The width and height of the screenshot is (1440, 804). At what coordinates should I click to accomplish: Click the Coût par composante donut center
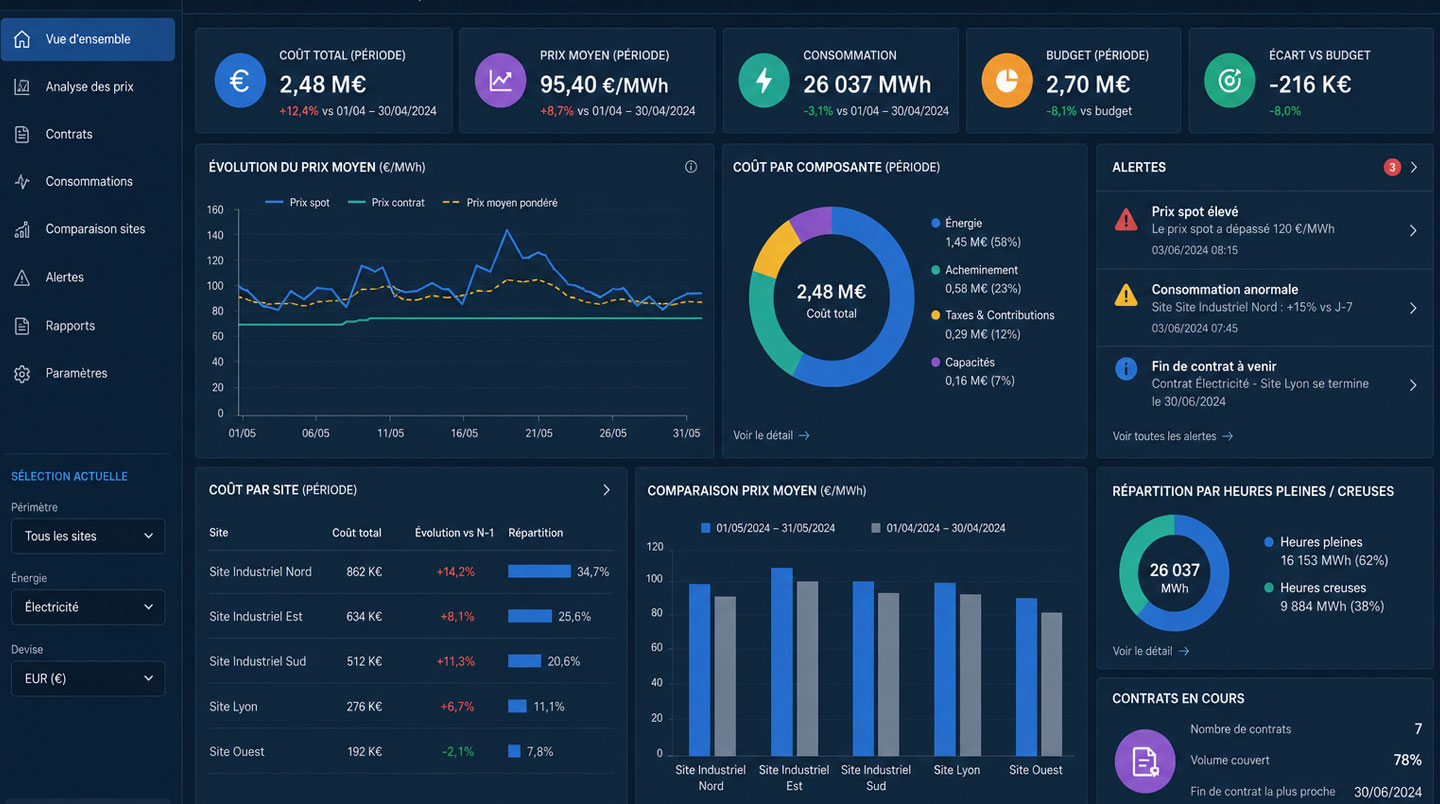[831, 299]
